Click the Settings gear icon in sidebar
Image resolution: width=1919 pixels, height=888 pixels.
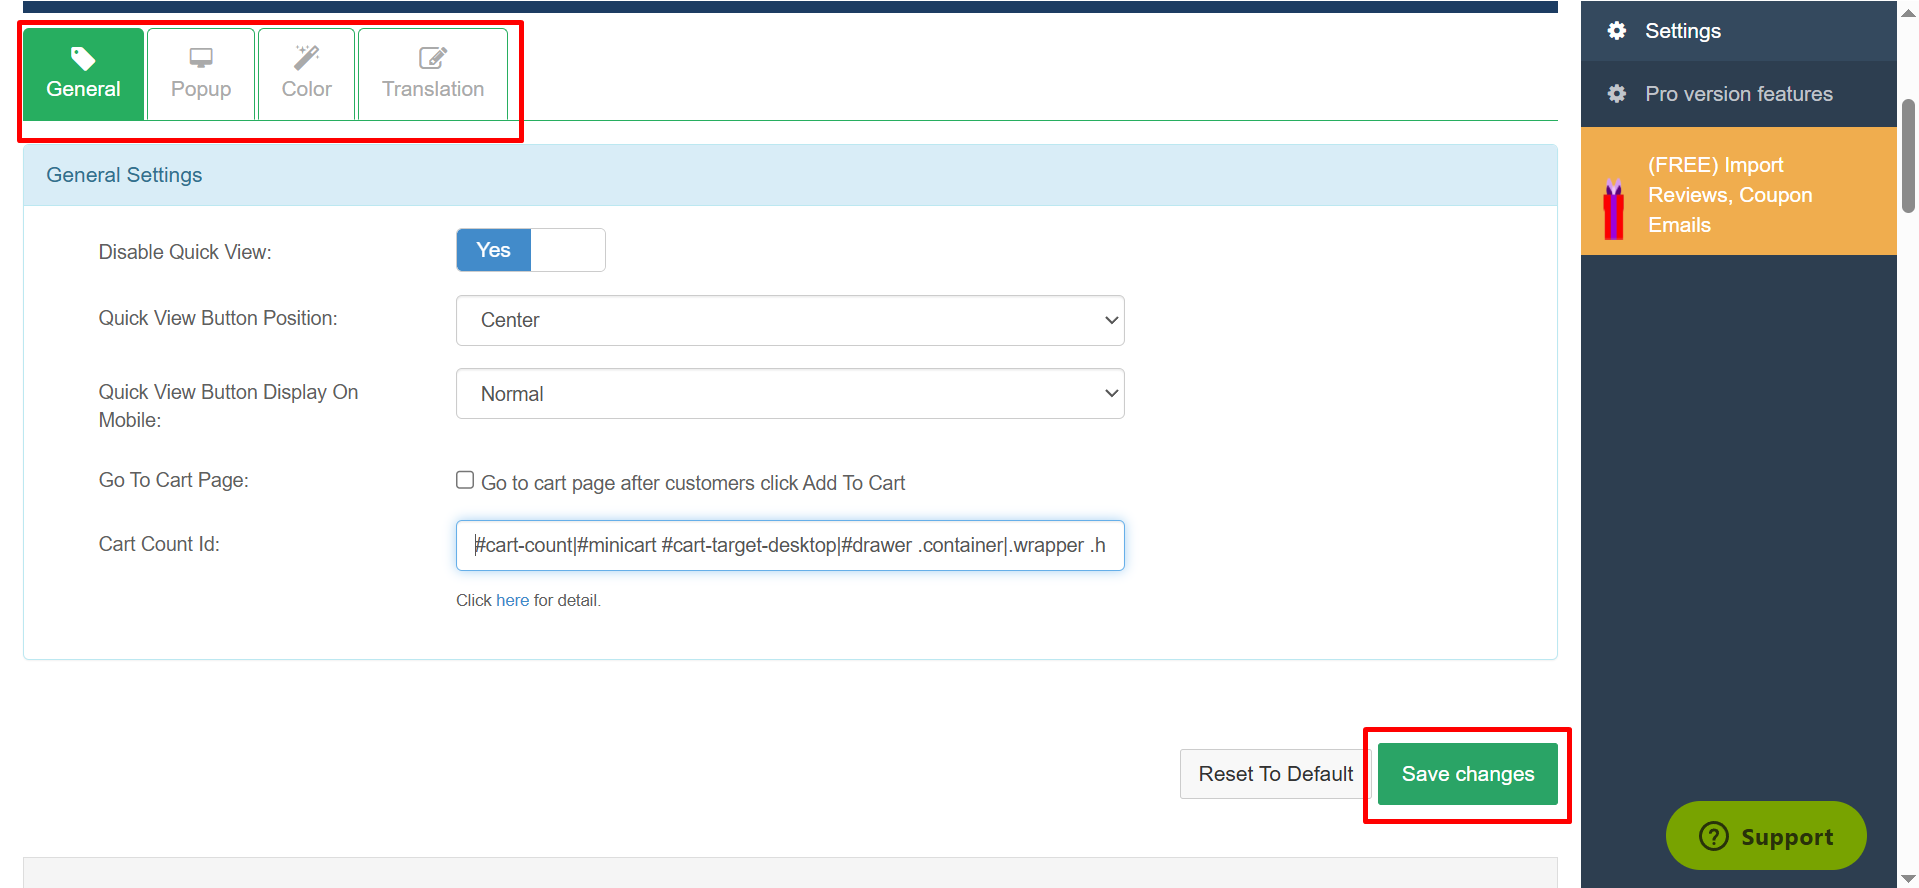(x=1617, y=31)
